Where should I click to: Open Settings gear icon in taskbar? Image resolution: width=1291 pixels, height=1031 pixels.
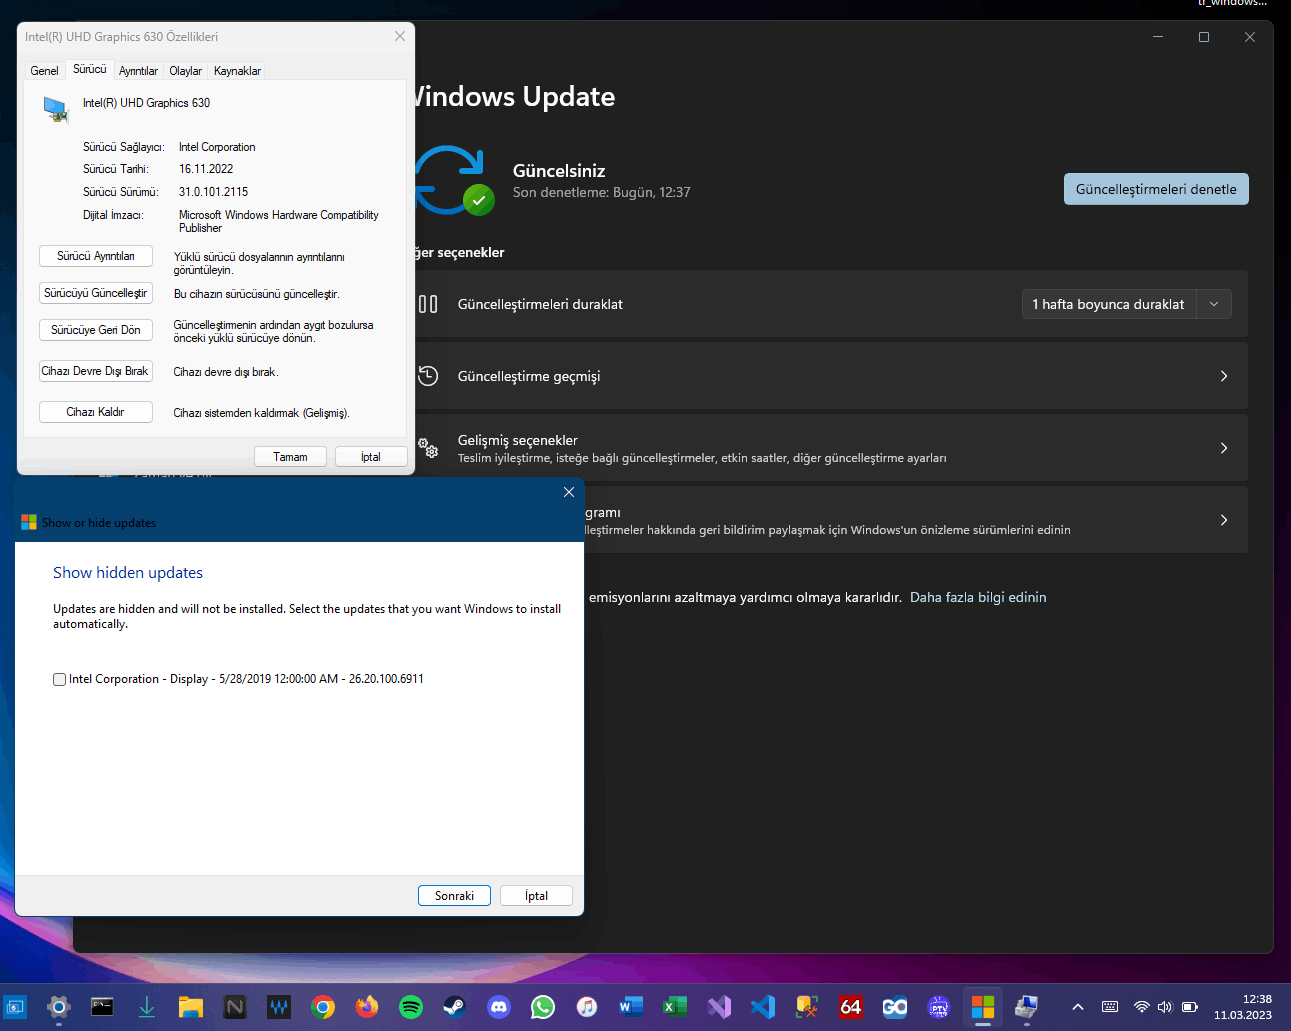click(x=59, y=1007)
